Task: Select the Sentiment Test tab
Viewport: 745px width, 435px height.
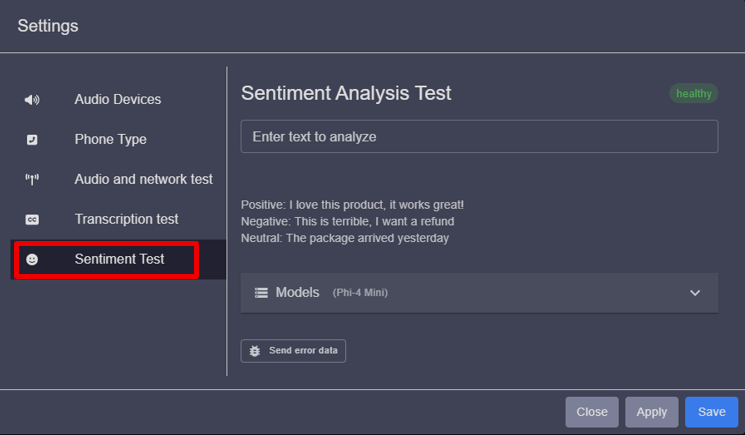Action: [119, 259]
